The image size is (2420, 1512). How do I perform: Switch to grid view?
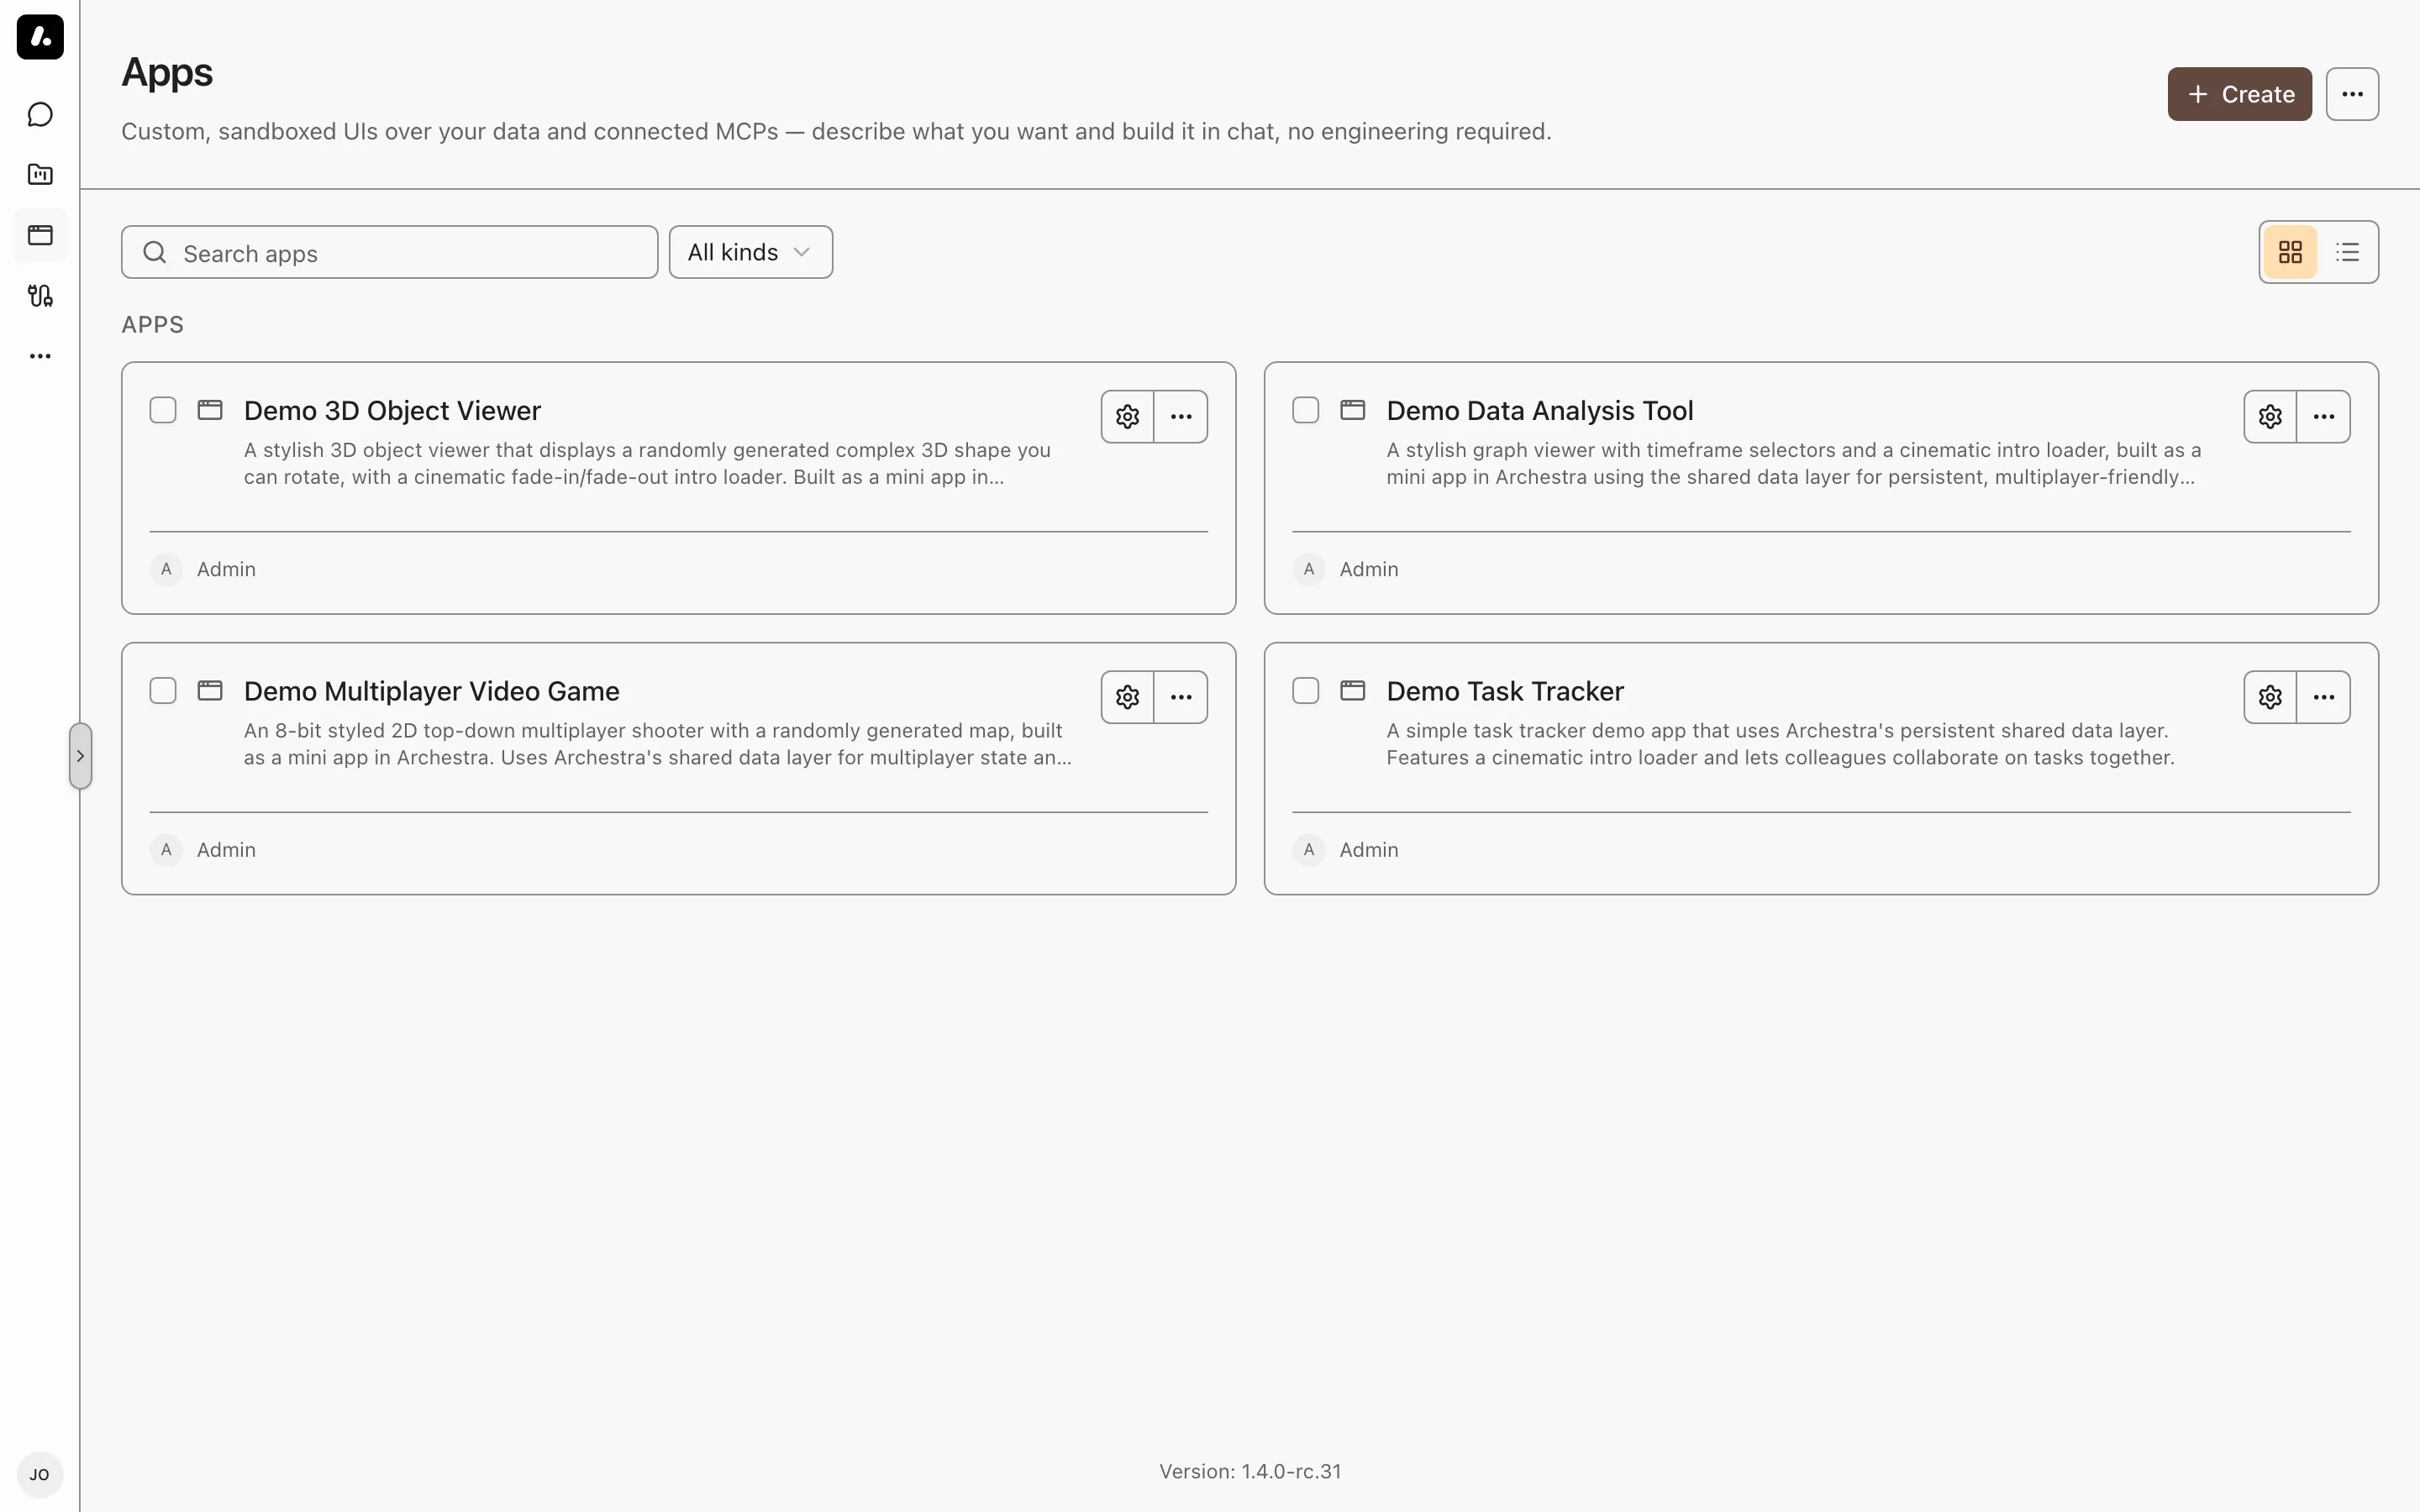click(x=2290, y=252)
